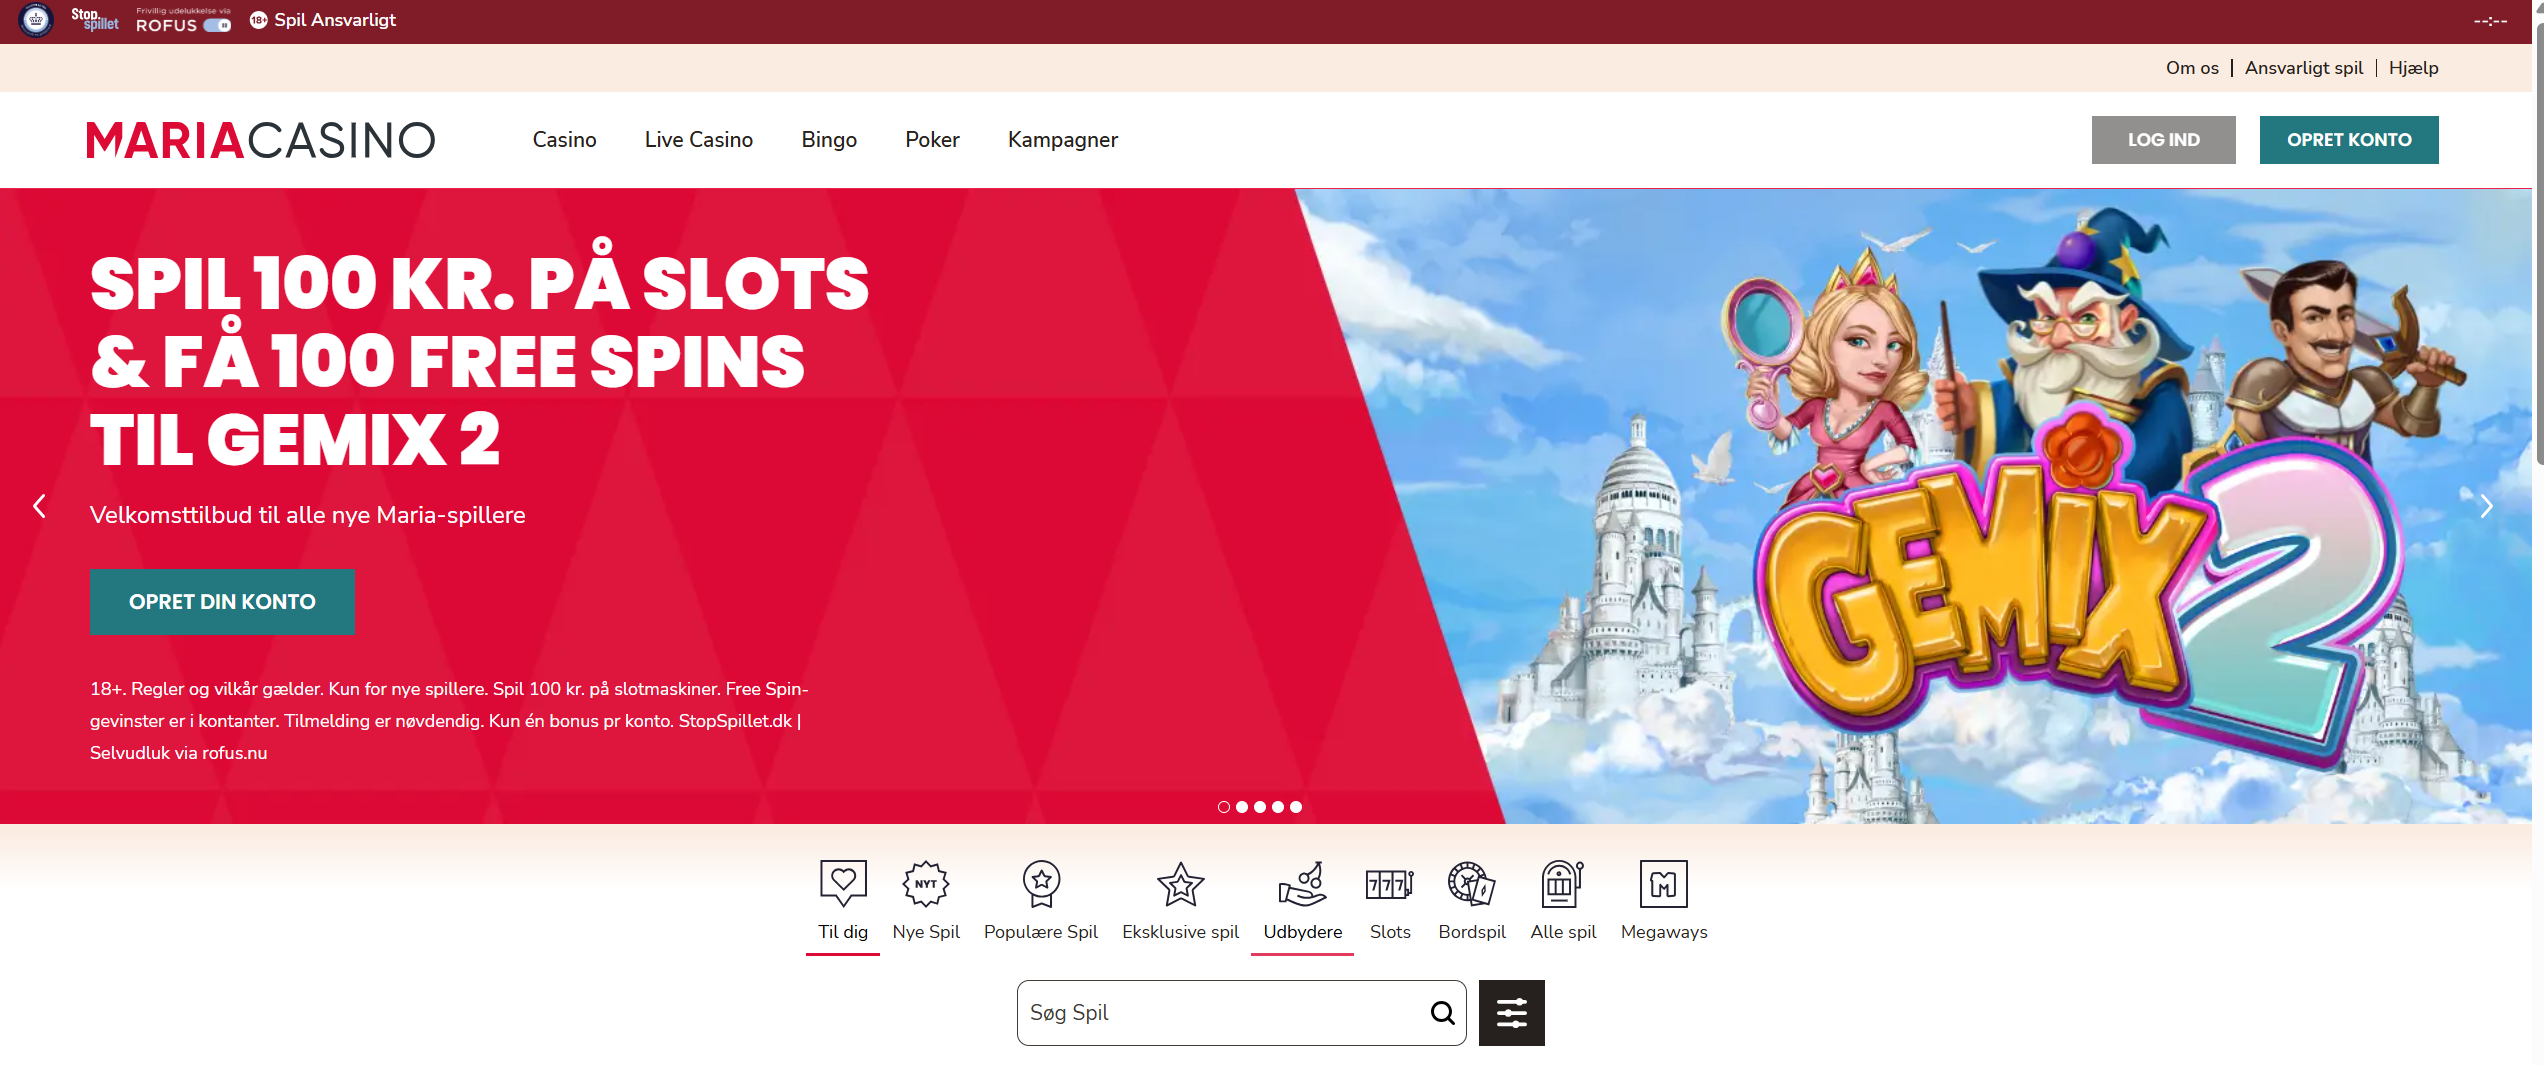This screenshot has height=1065, width=2544.
Task: Select the fifth carousel dot
Action: click(1296, 807)
